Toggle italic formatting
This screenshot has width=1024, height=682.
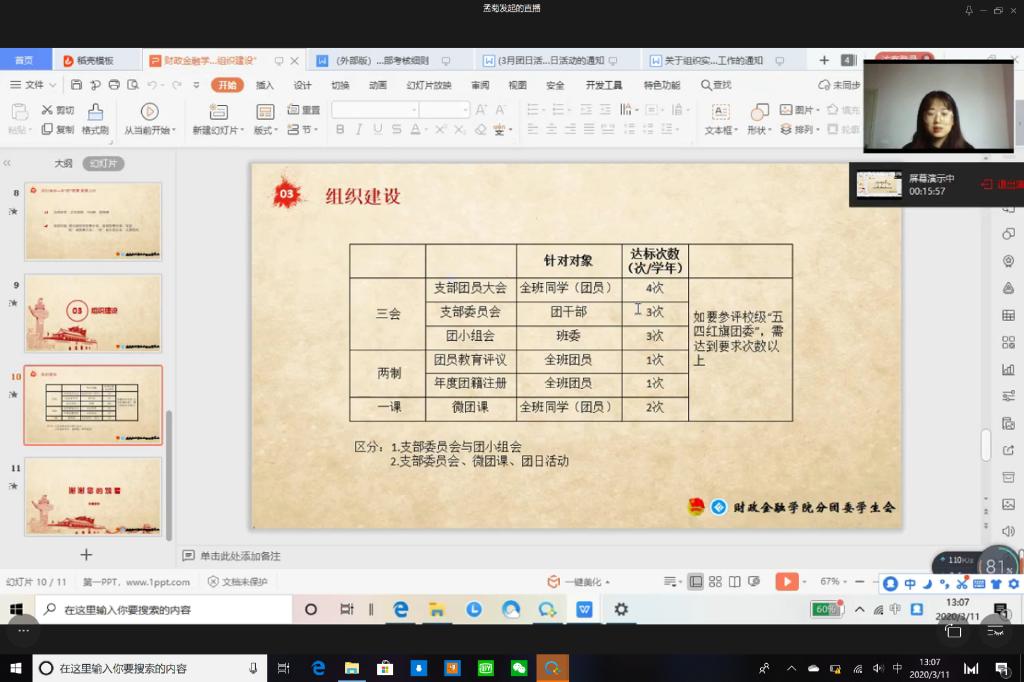[359, 130]
